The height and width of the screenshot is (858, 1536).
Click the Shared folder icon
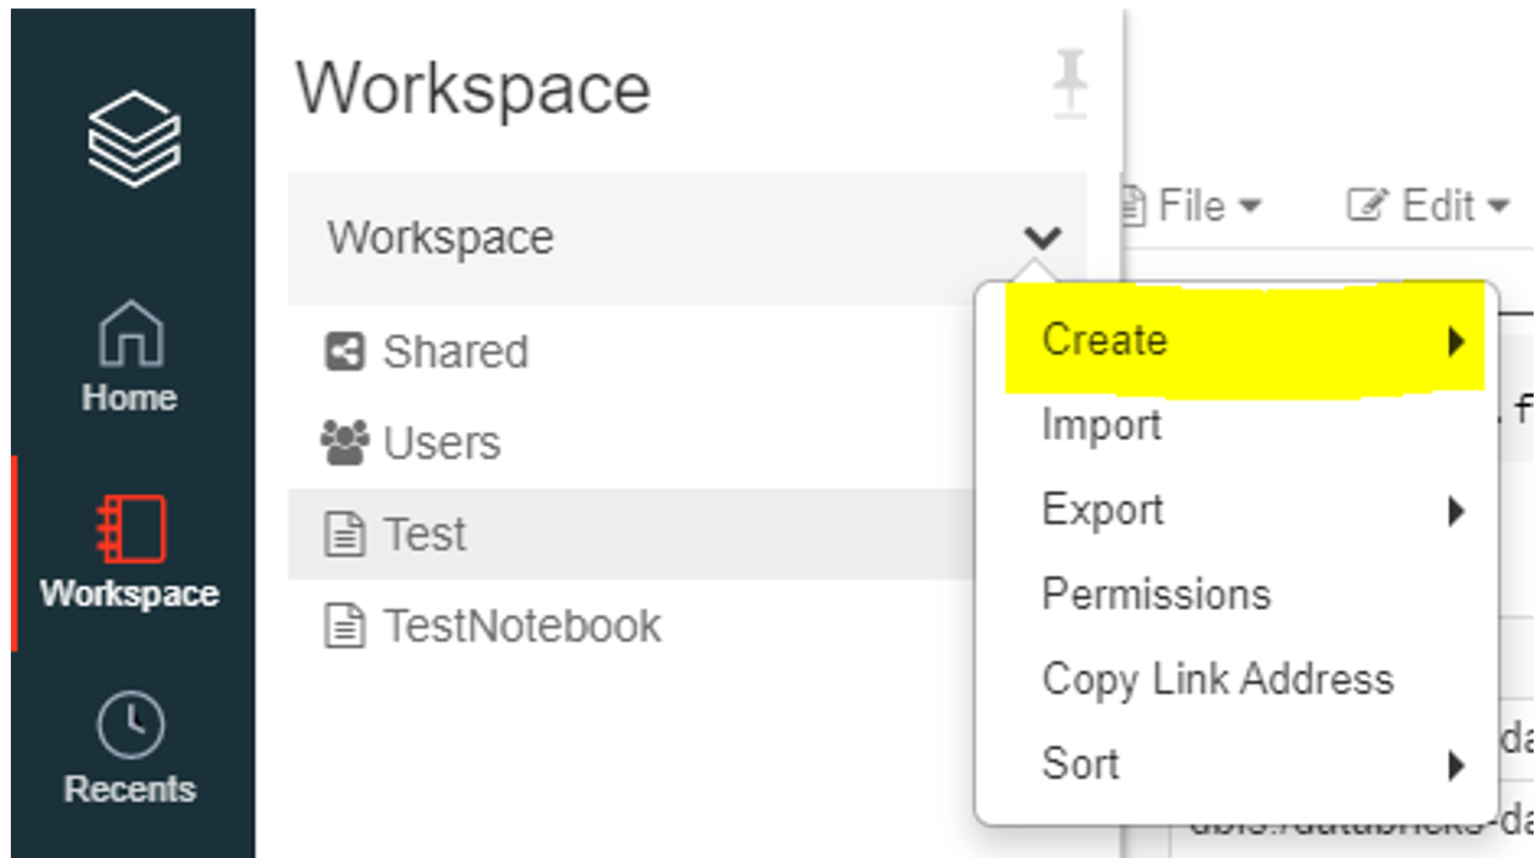[x=345, y=352]
